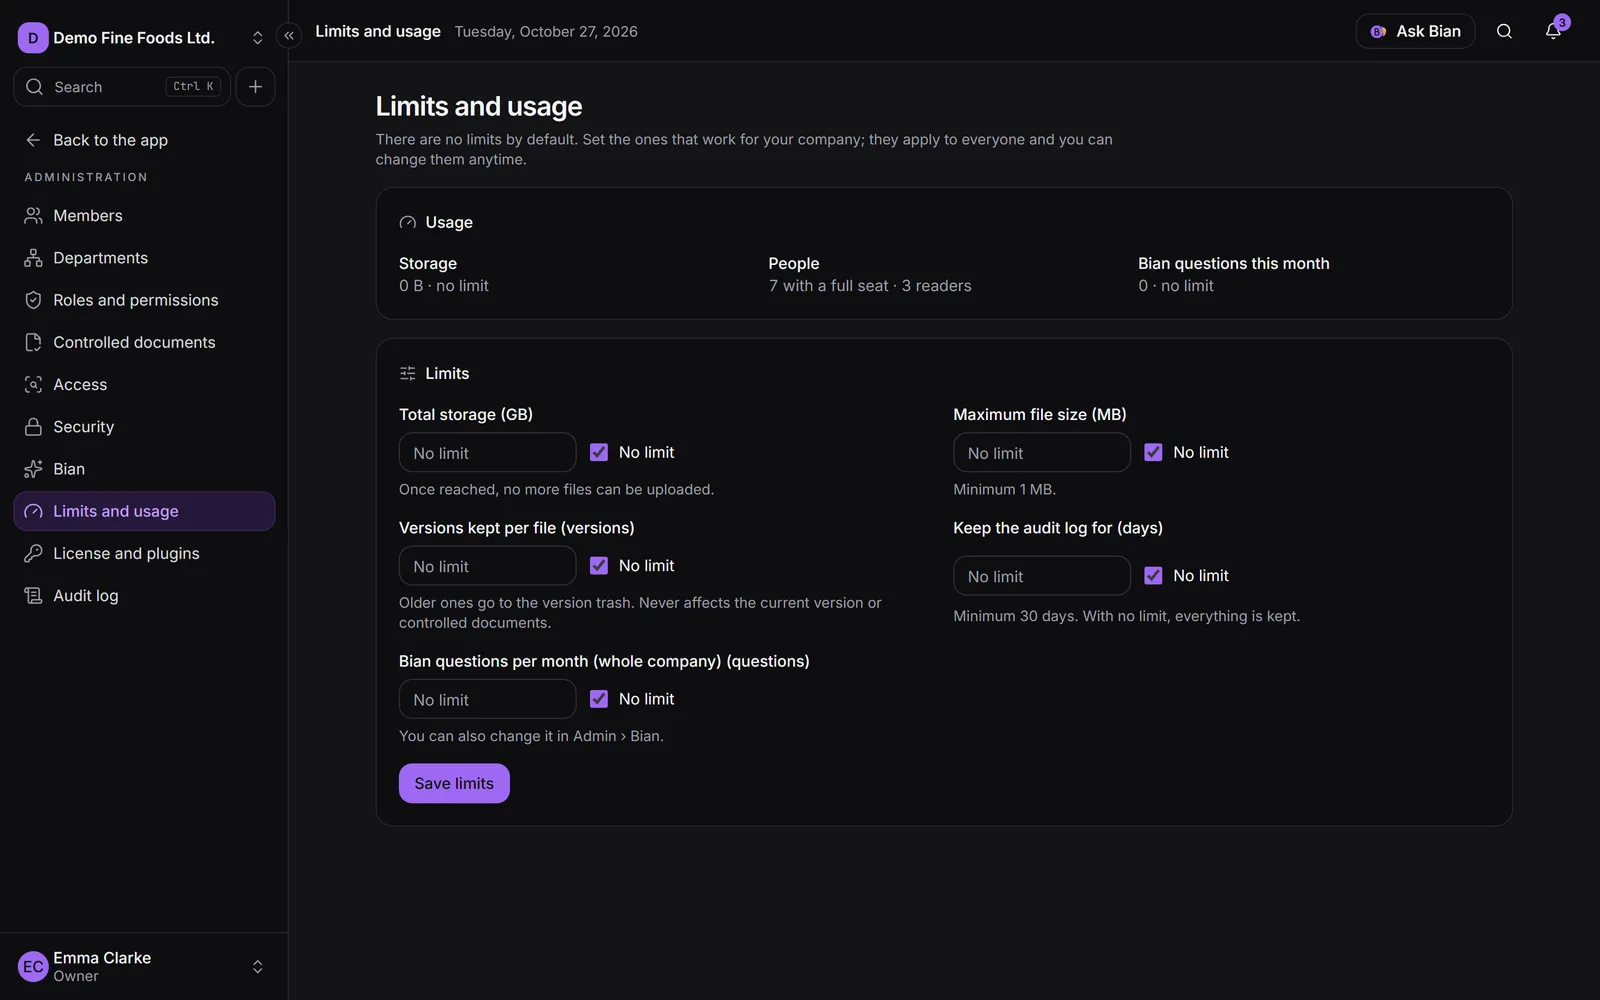Screen dimensions: 1600x1000
Task: Click the EC user avatar
Action: (x=33, y=967)
